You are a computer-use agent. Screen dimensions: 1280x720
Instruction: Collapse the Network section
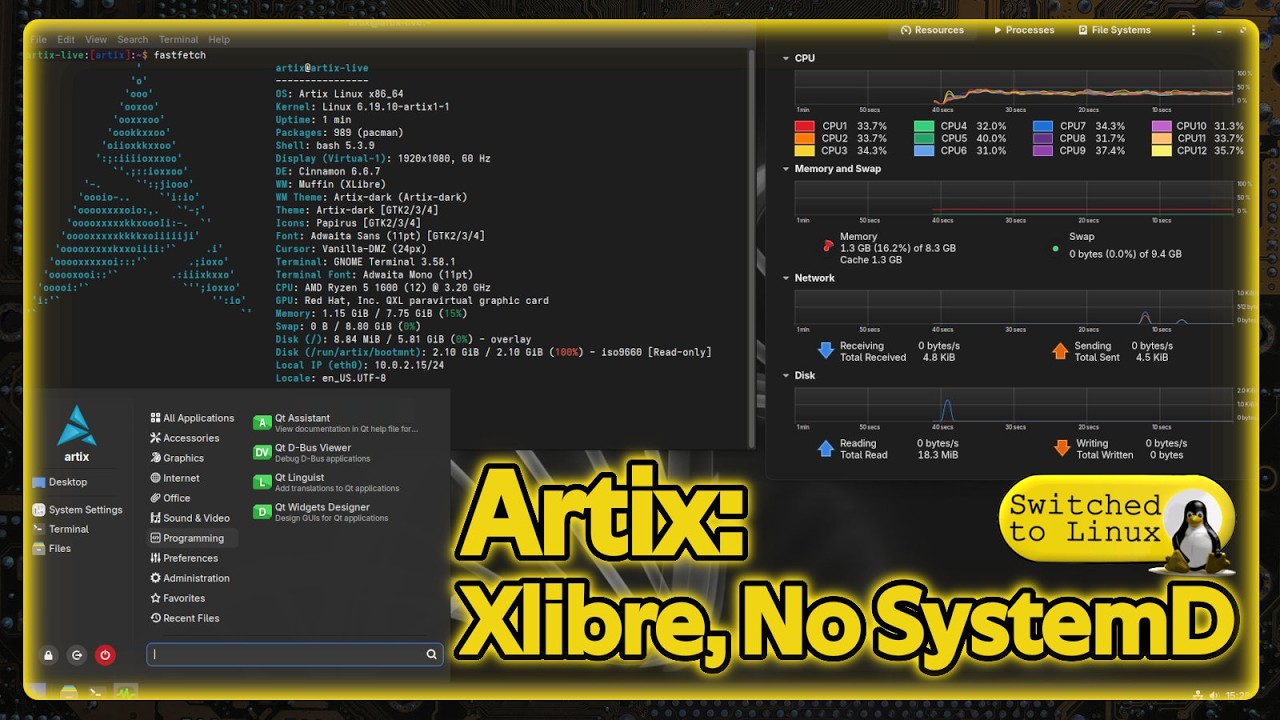pos(787,278)
